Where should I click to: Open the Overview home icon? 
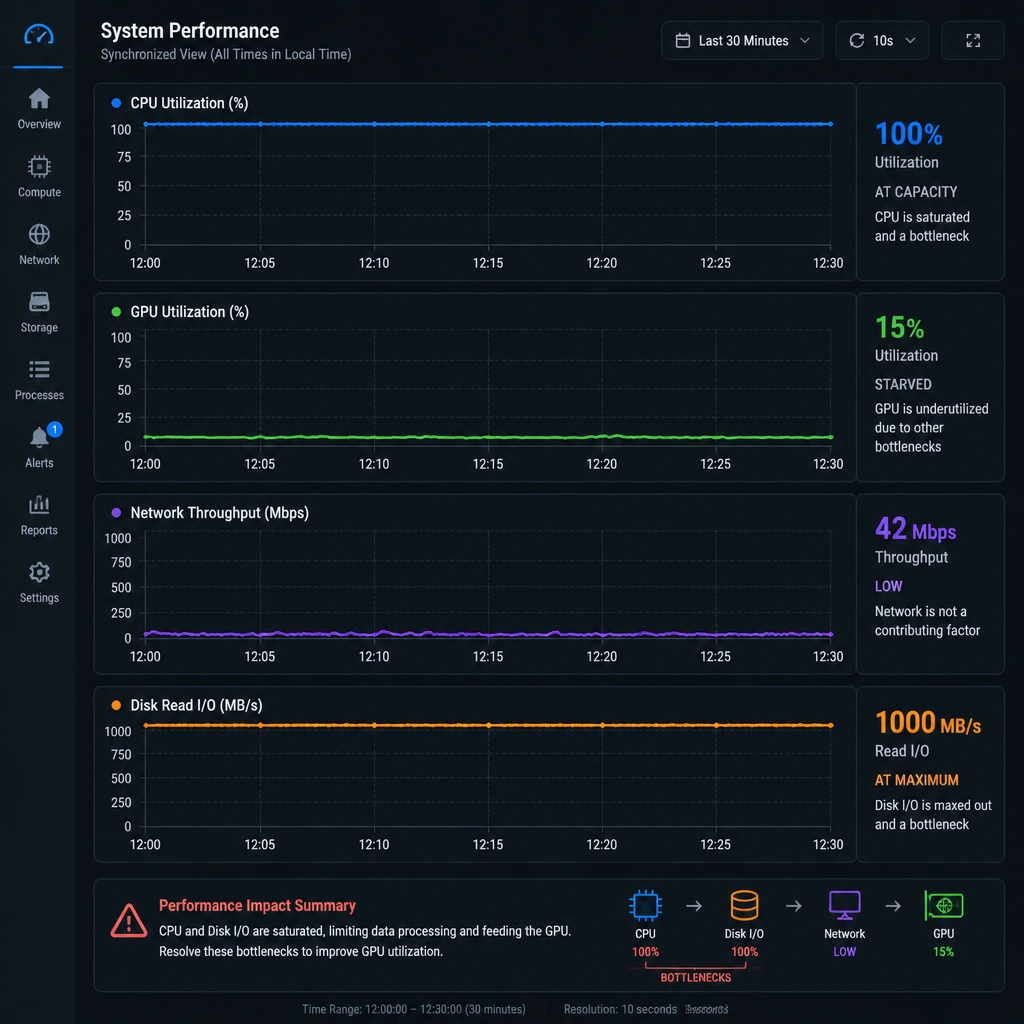pos(39,99)
